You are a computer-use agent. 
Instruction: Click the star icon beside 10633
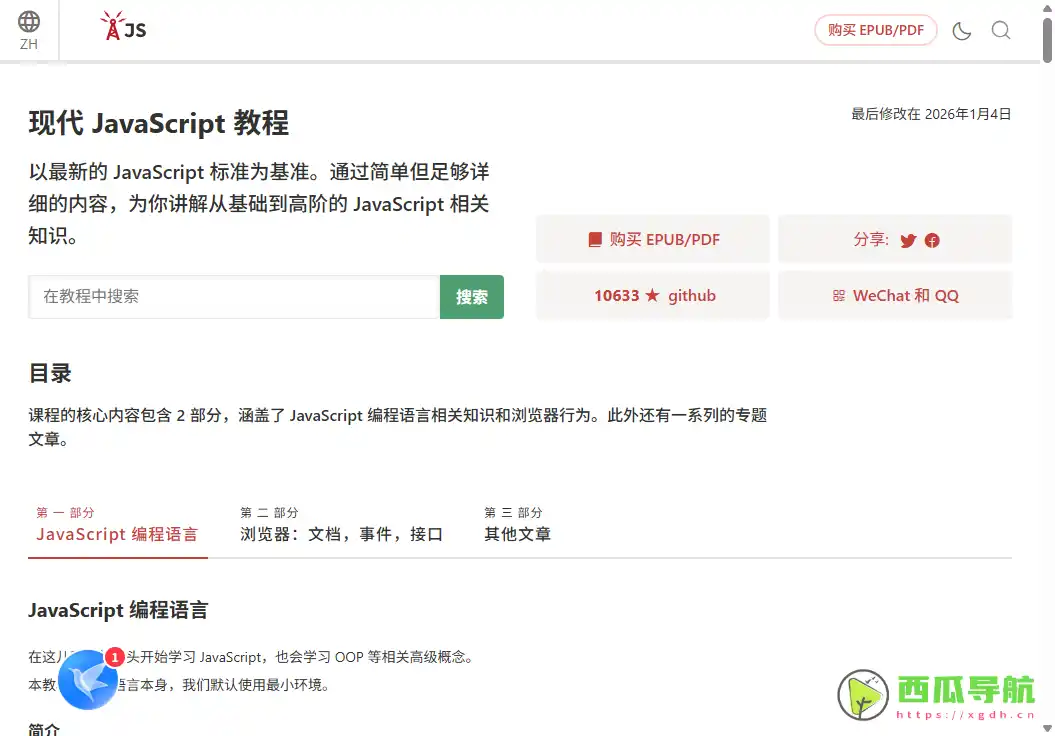(655, 295)
